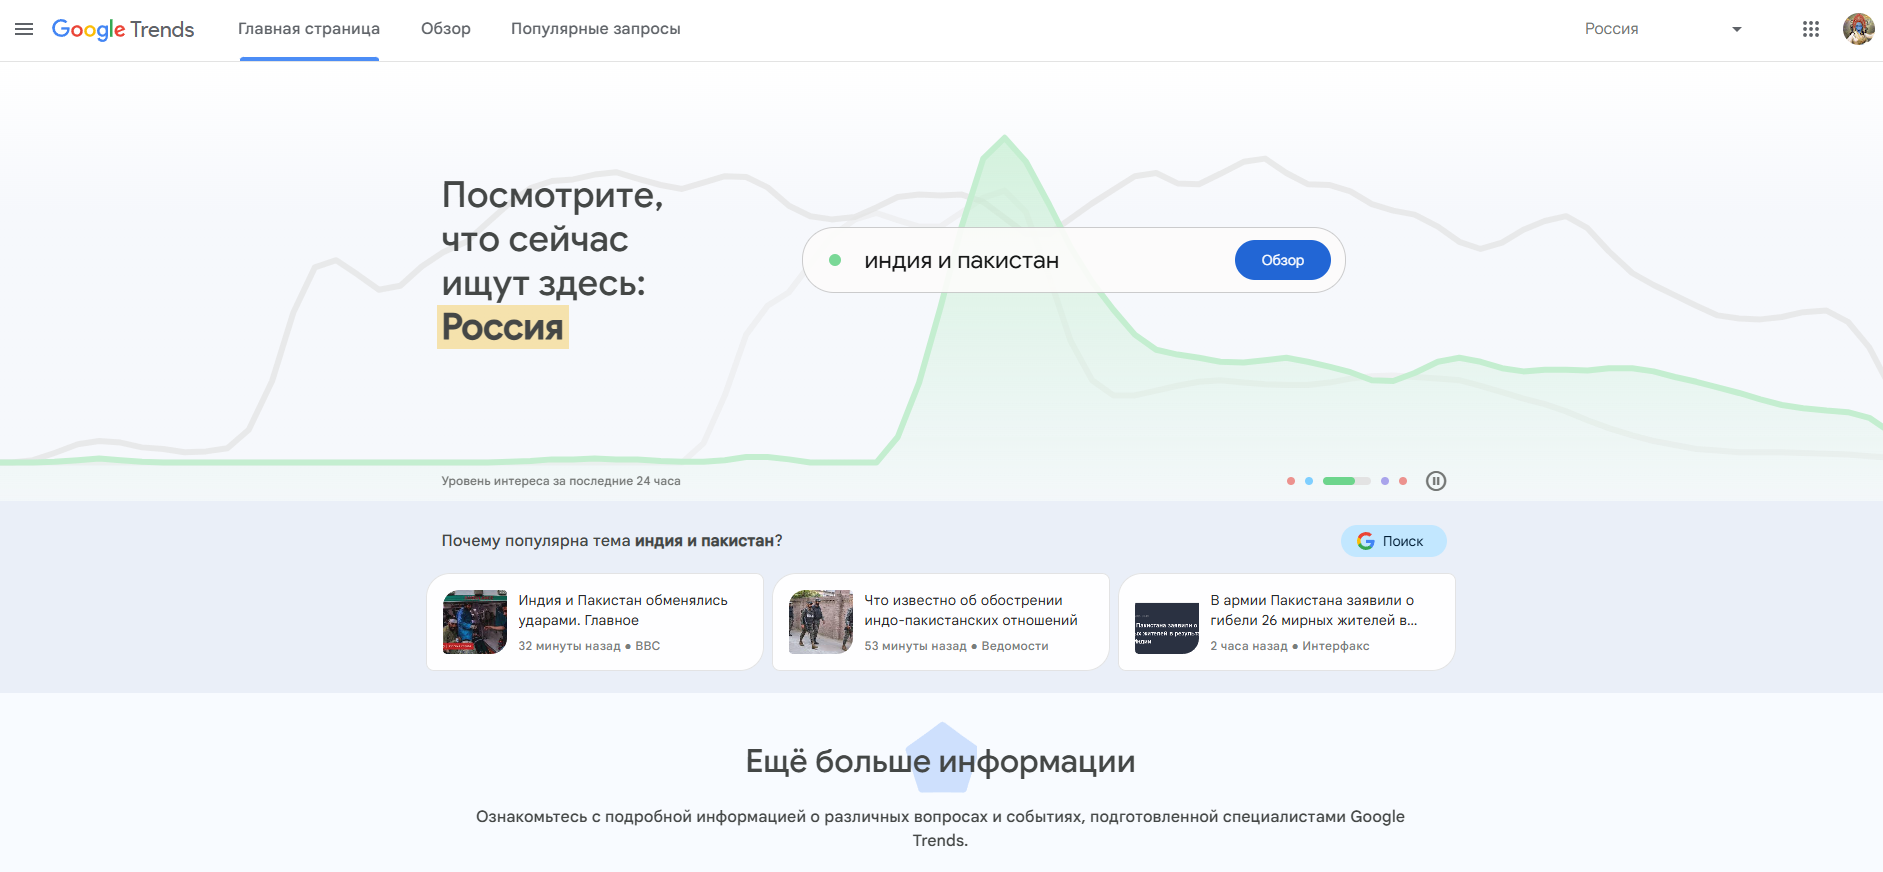
Task: Select the purple carousel dot
Action: point(1385,481)
